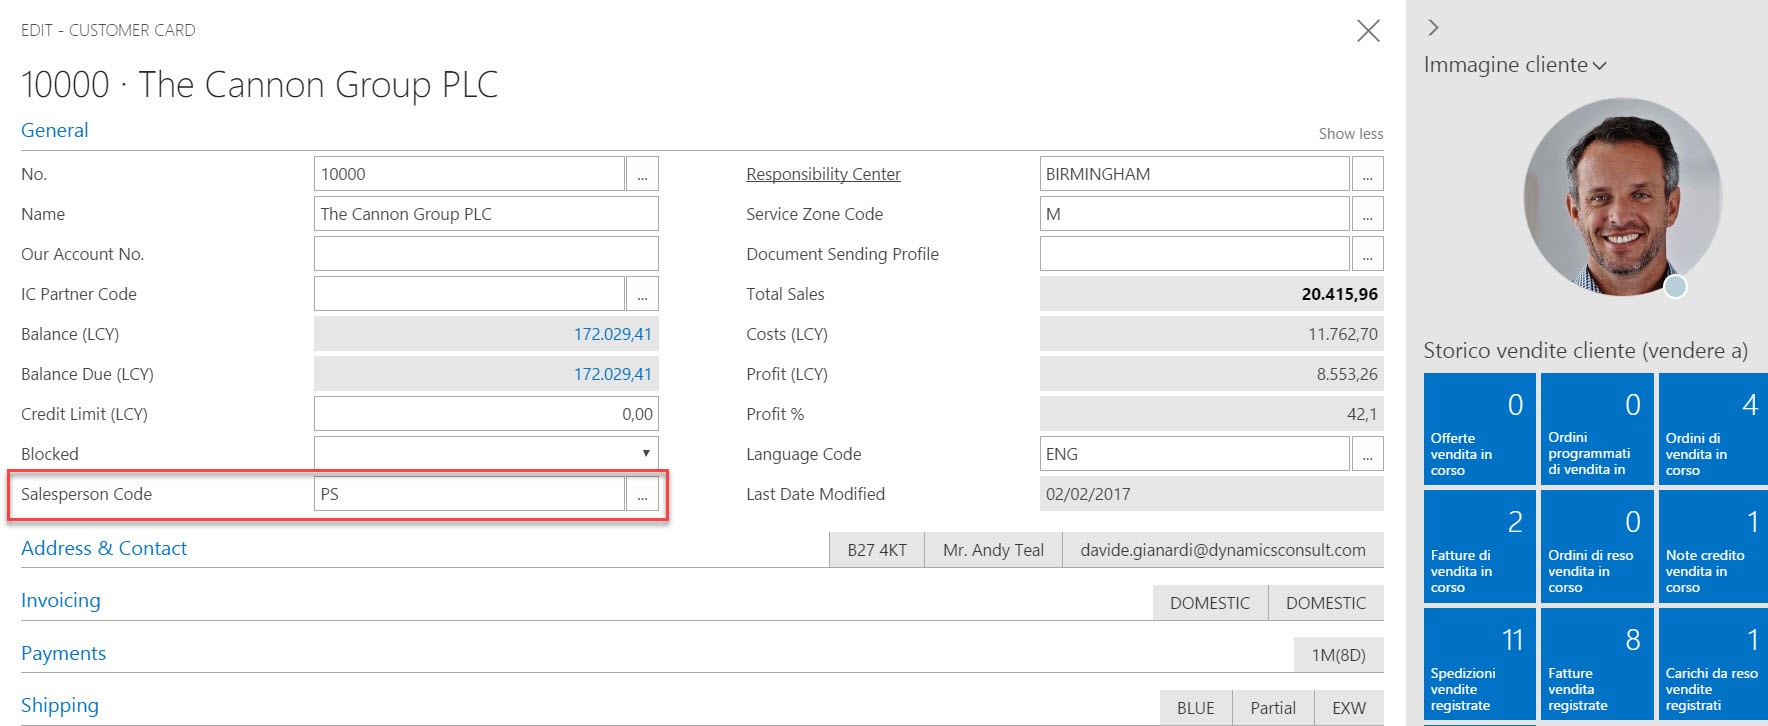Viewport: 1768px width, 726px height.
Task: Click the Partial shipping summary value
Action: [x=1273, y=708]
